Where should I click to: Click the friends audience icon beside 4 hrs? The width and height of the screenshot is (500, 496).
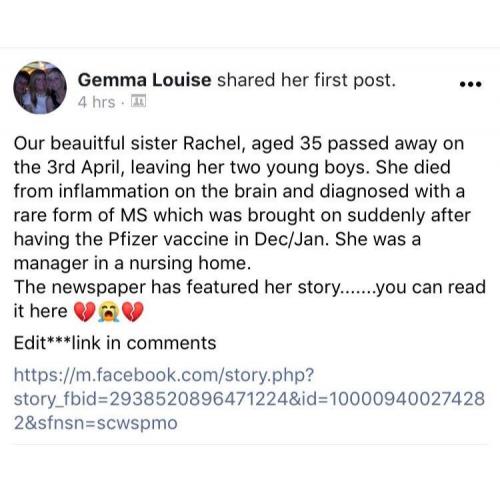click(x=138, y=101)
